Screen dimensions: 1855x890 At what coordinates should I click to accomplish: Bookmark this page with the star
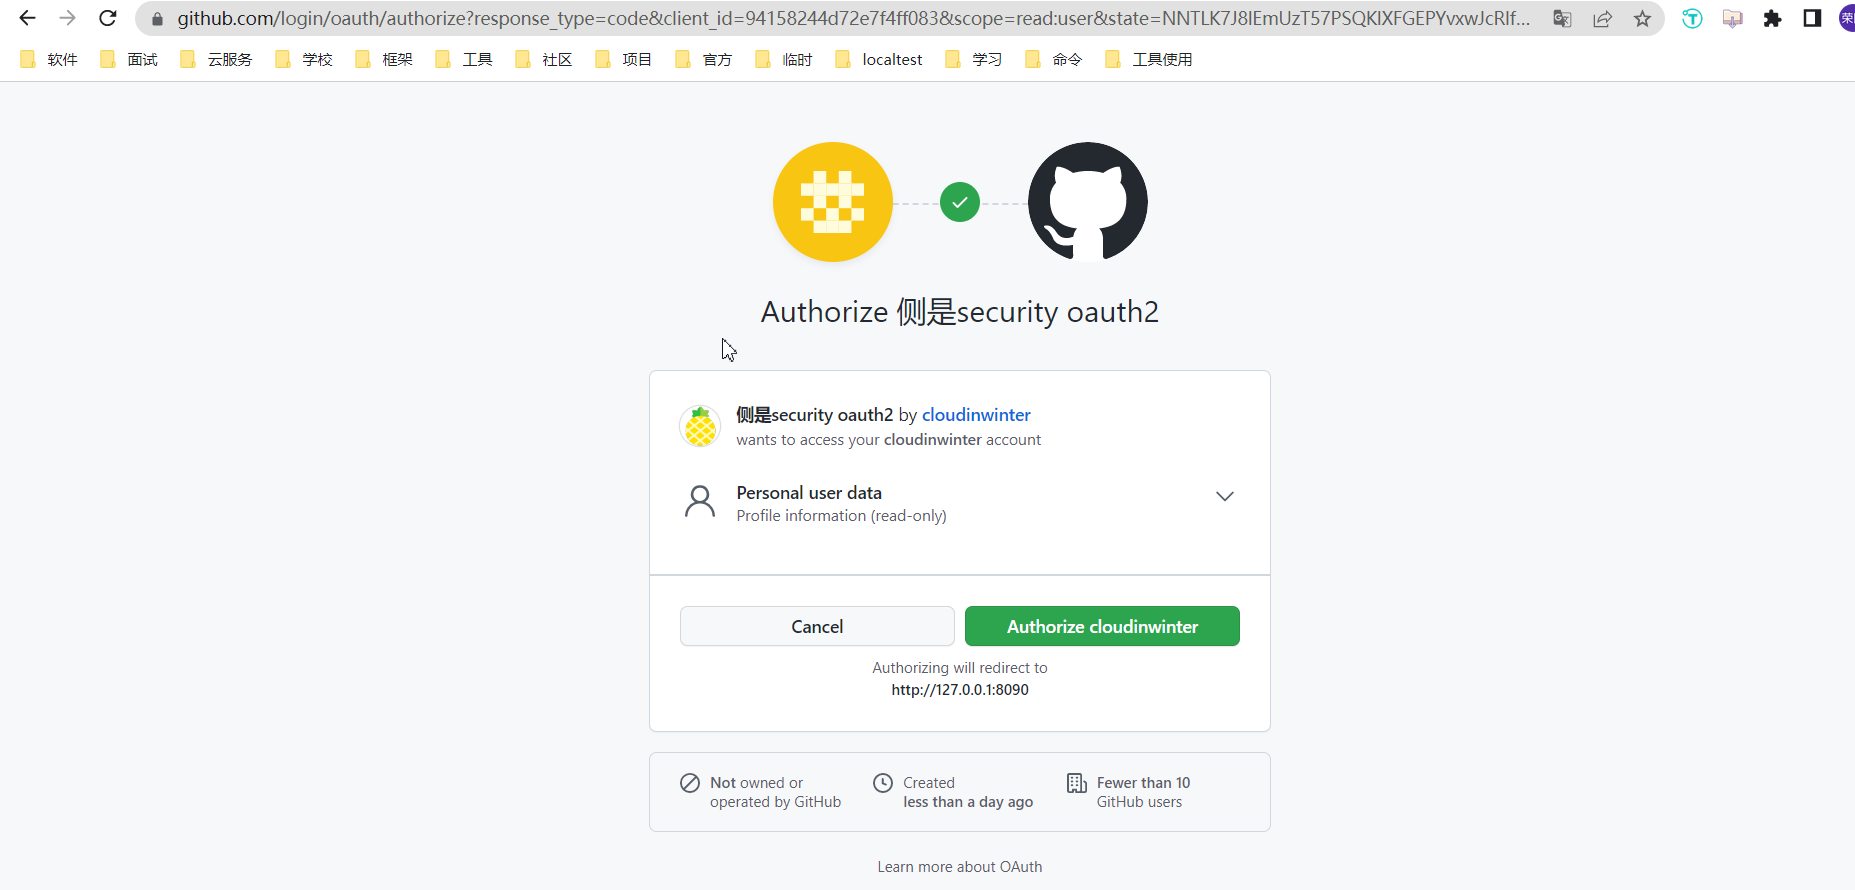(x=1642, y=18)
